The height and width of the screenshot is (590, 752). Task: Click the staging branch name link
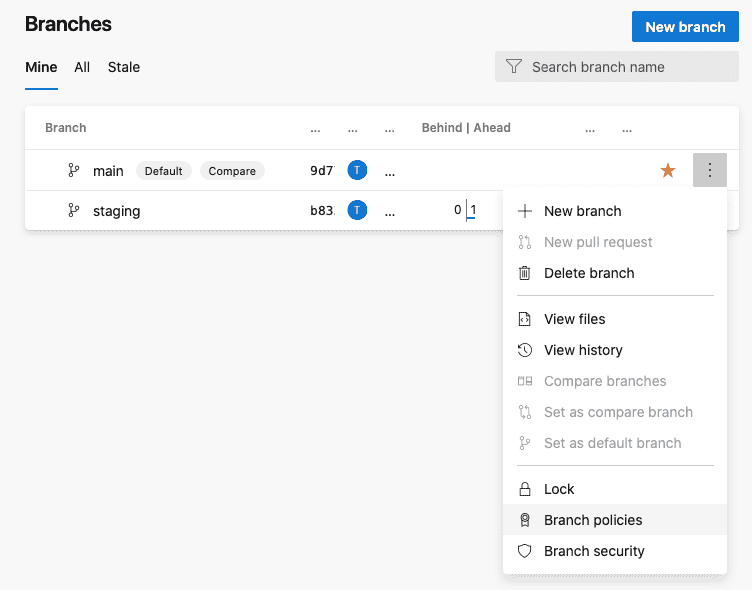(x=117, y=211)
